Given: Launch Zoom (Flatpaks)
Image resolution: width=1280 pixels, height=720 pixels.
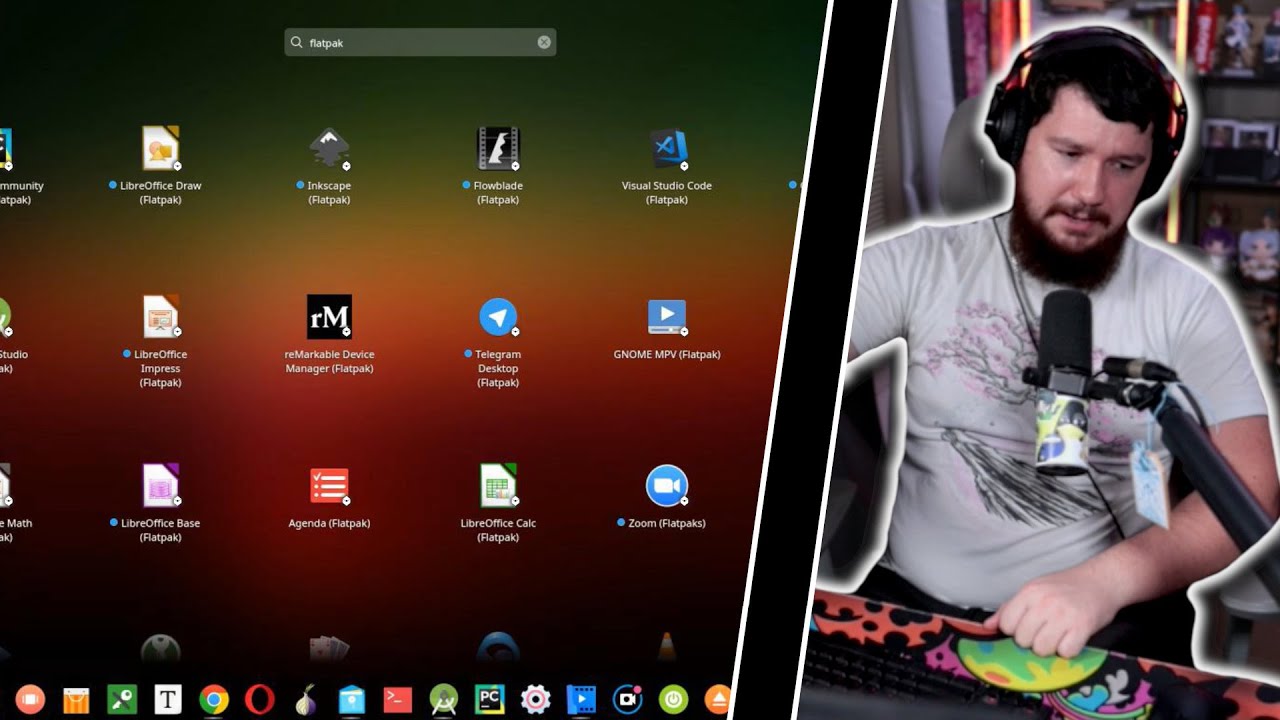Looking at the screenshot, I should (667, 486).
